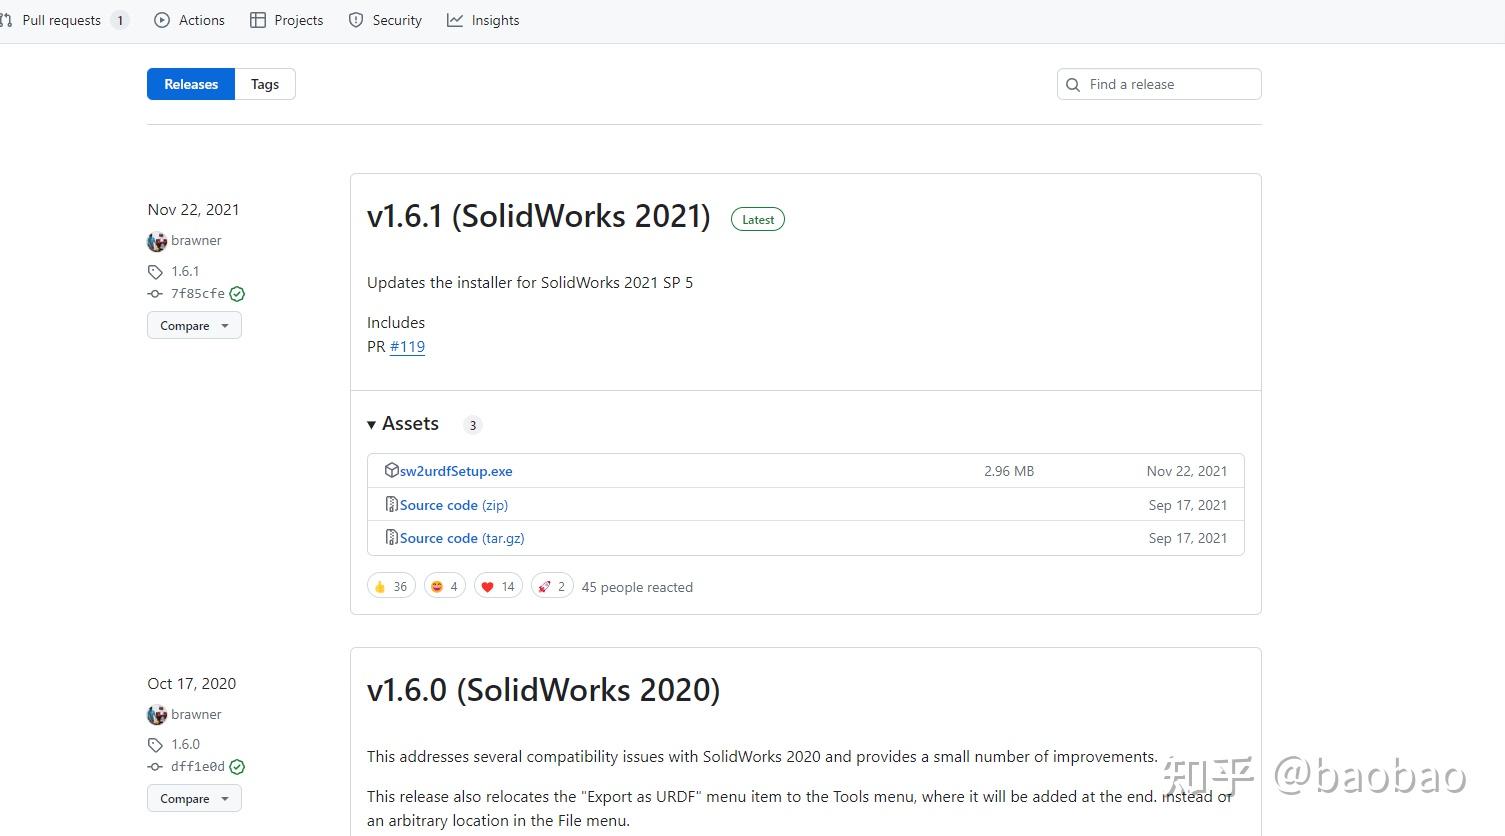Click the rocket reaction emoji
The width and height of the screenshot is (1505, 836).
click(x=544, y=587)
